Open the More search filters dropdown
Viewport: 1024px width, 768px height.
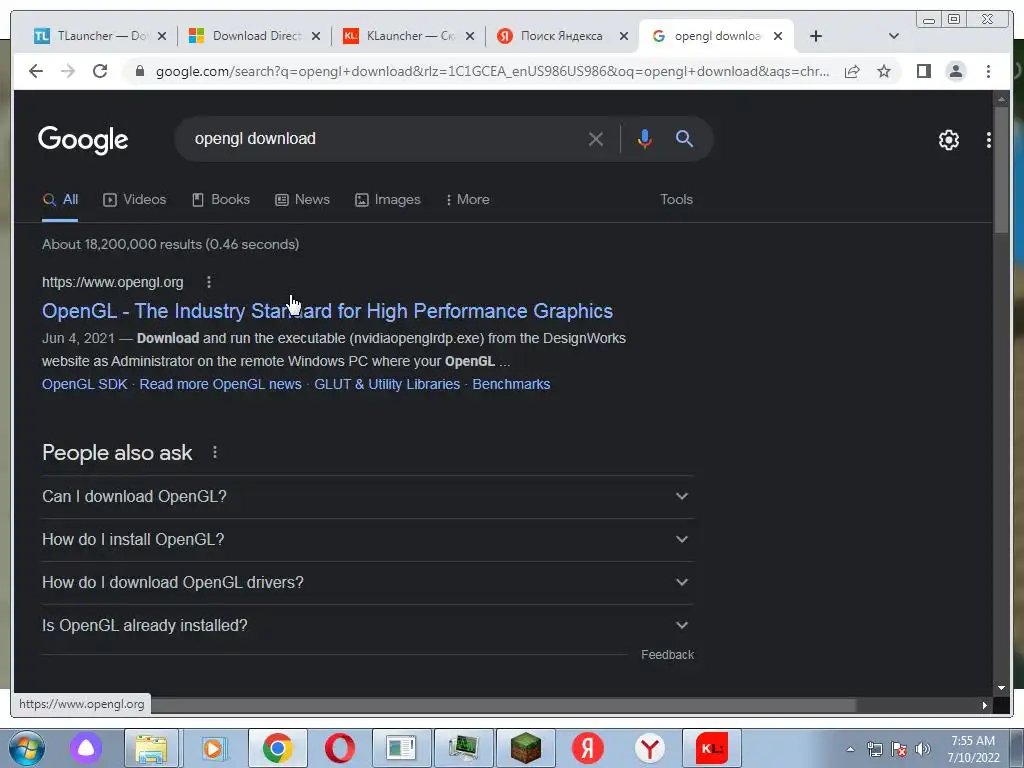point(468,200)
